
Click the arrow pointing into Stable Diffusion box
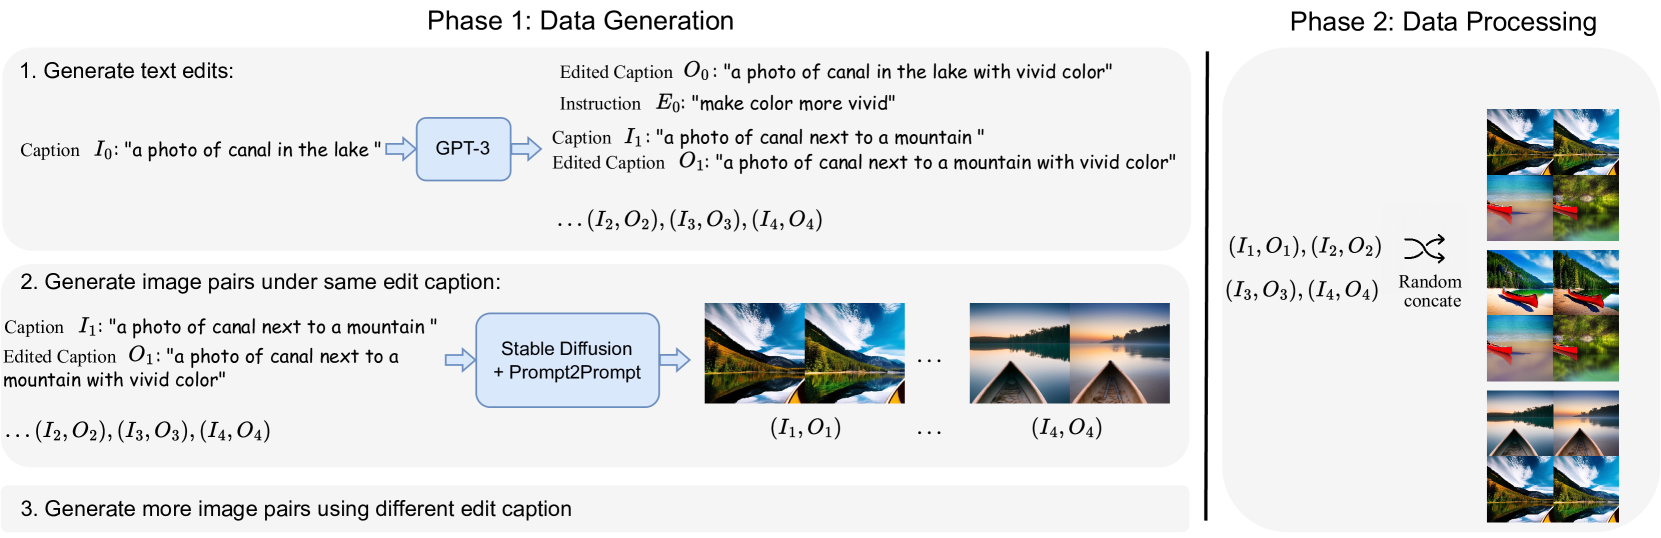pyautogui.click(x=460, y=360)
